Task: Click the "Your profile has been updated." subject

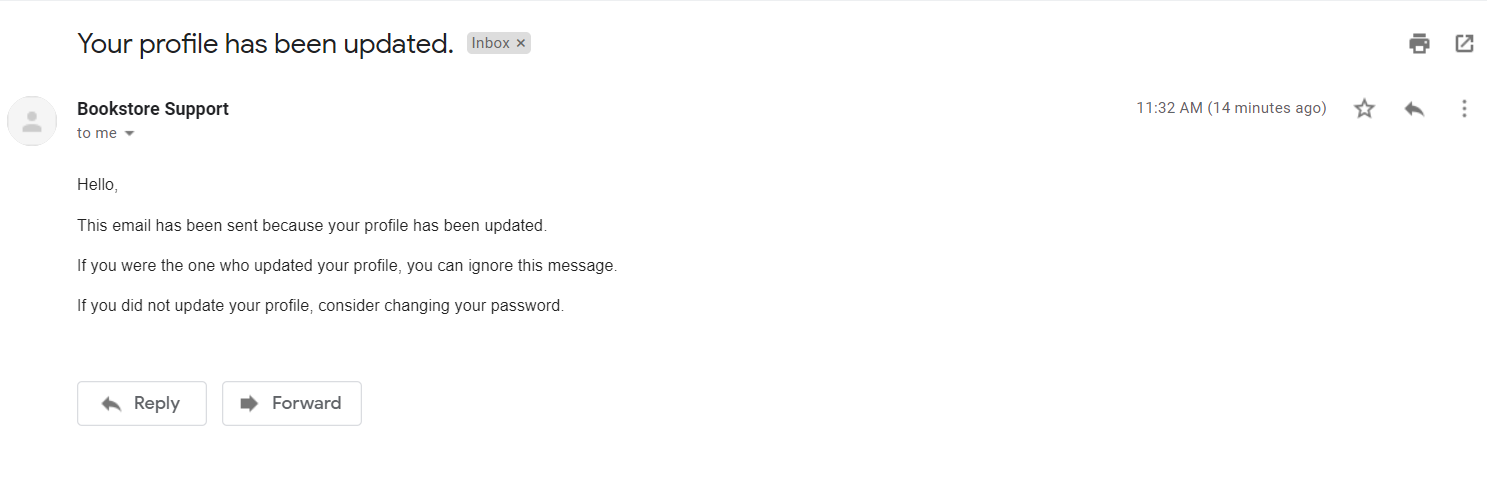Action: [x=265, y=43]
